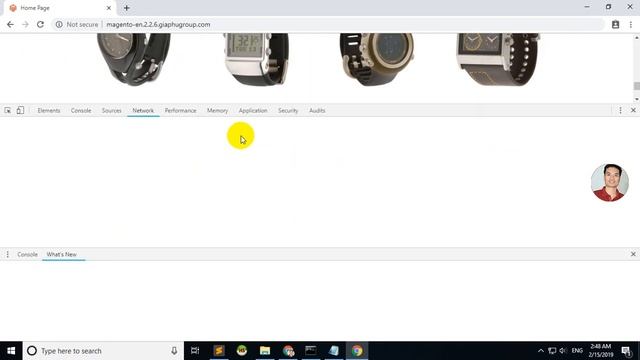Click the page scrollbar up arrow
This screenshot has height=360, width=640.
click(636, 38)
